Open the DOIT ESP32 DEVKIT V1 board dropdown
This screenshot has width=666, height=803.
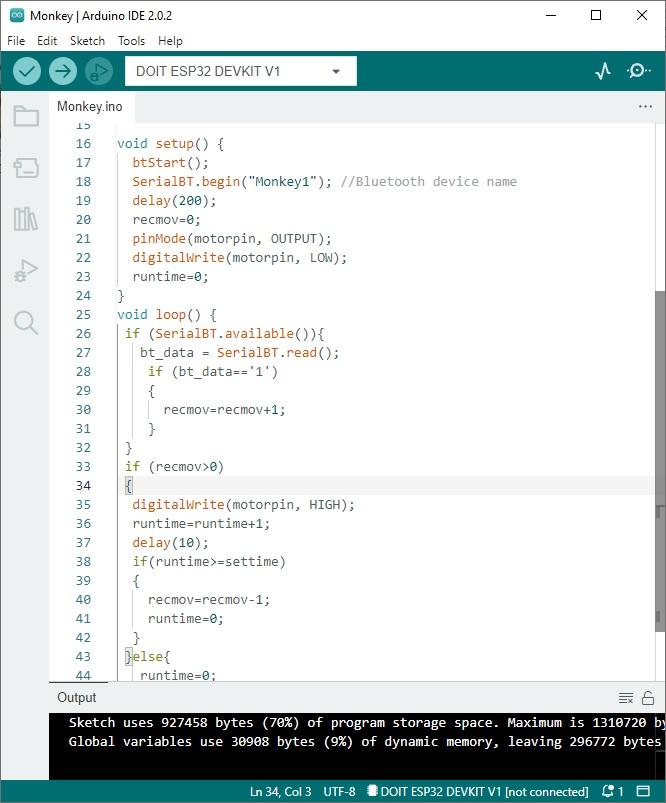241,71
